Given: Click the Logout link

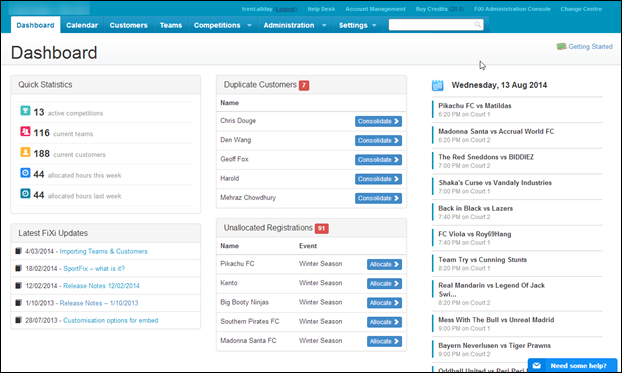Looking at the screenshot, I should pos(285,9).
